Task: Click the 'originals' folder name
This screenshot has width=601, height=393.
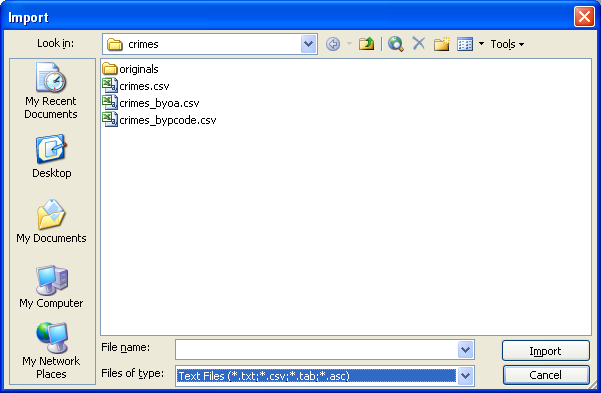Action: 139,69
